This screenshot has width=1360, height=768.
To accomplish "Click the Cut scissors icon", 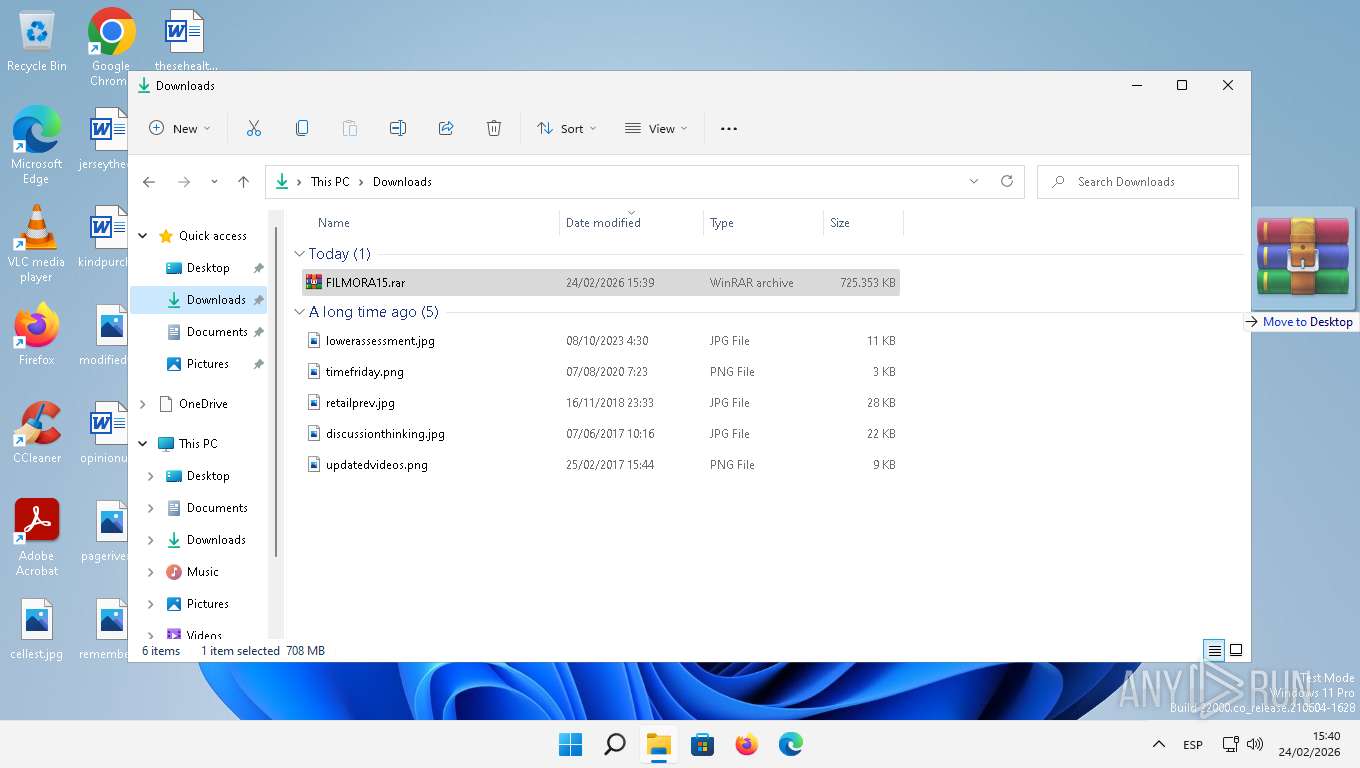I will (x=253, y=128).
